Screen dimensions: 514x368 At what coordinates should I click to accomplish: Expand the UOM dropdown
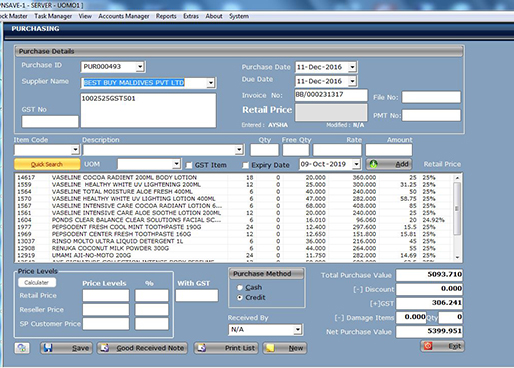click(x=176, y=164)
